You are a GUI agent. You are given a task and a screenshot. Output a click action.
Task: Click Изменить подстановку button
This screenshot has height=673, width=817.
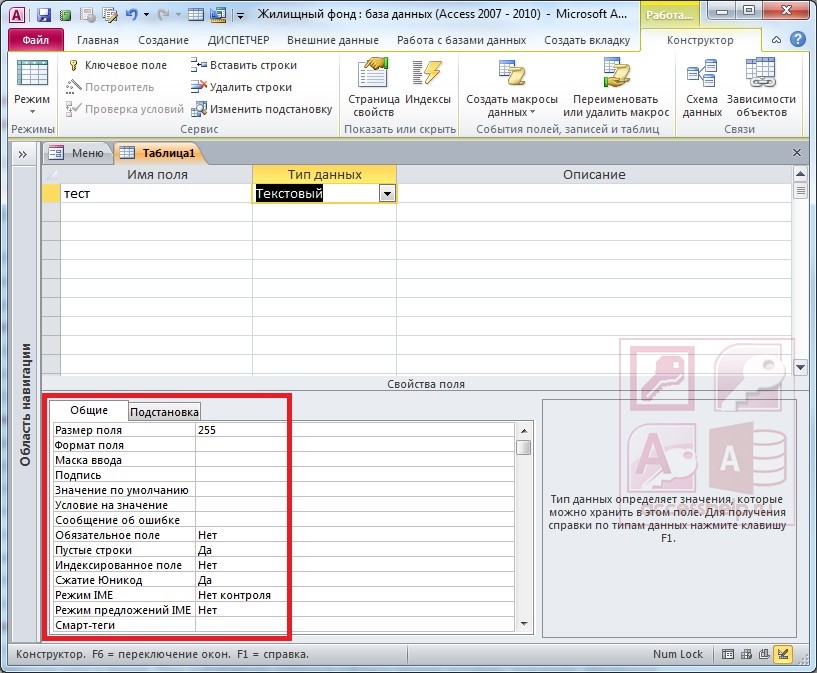coord(262,109)
